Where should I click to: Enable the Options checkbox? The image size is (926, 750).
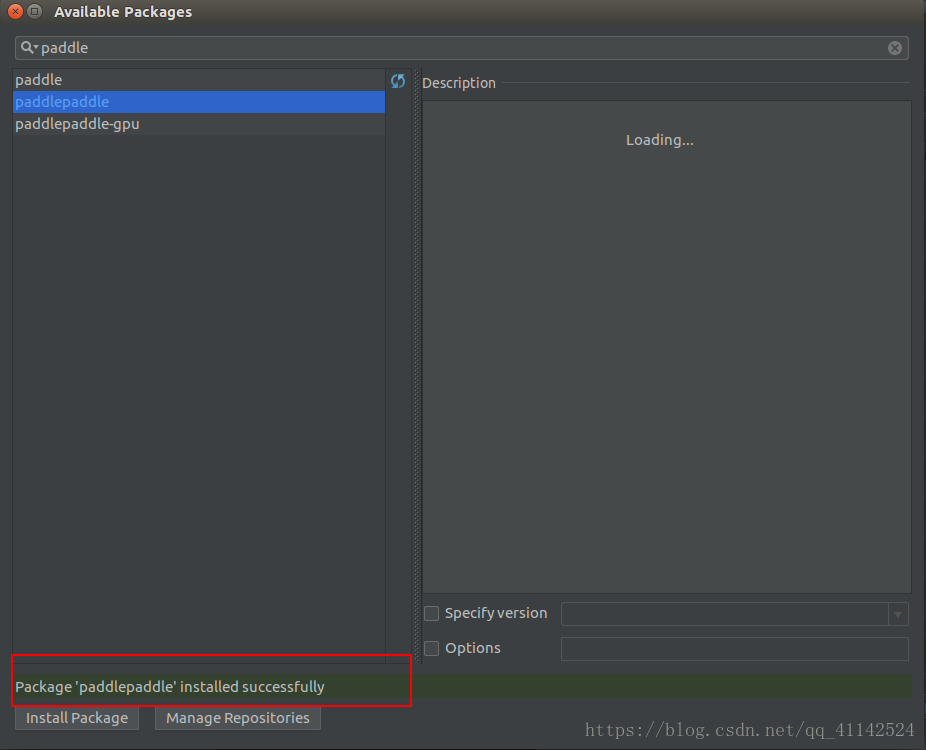click(x=432, y=648)
